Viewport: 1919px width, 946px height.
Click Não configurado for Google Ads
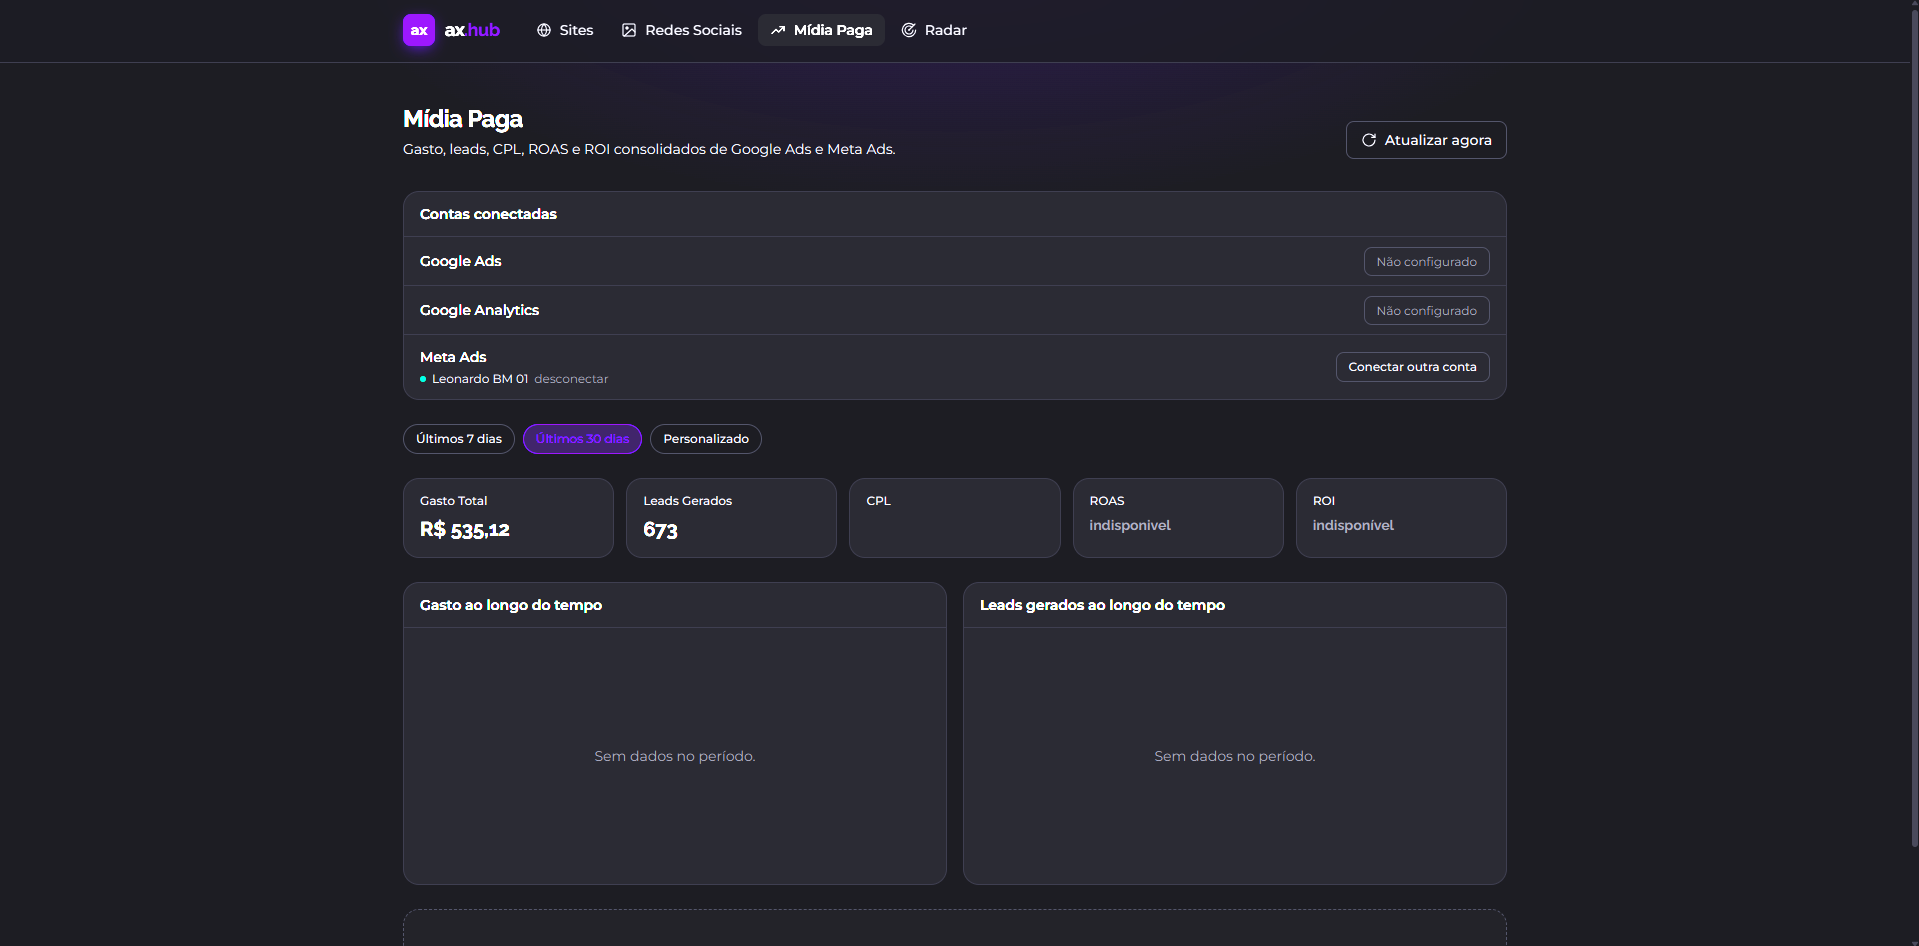1426,261
